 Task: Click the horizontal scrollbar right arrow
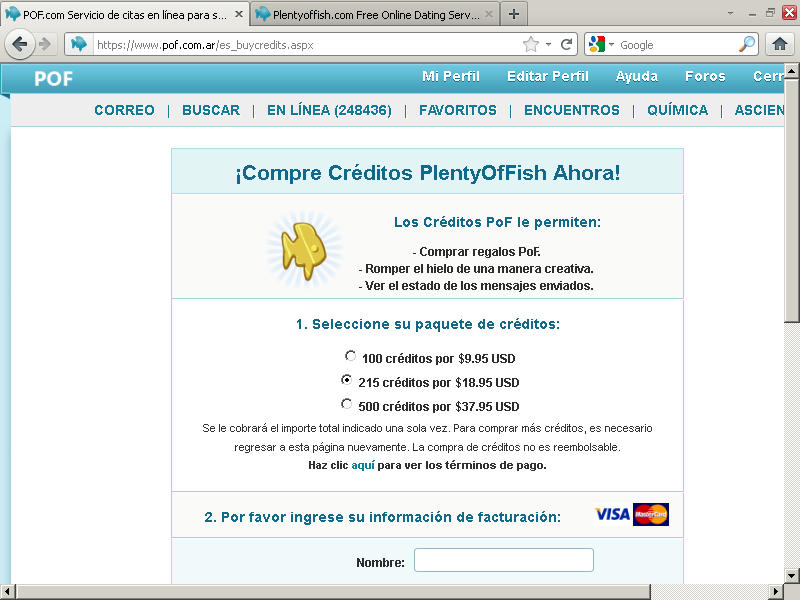pos(776,592)
